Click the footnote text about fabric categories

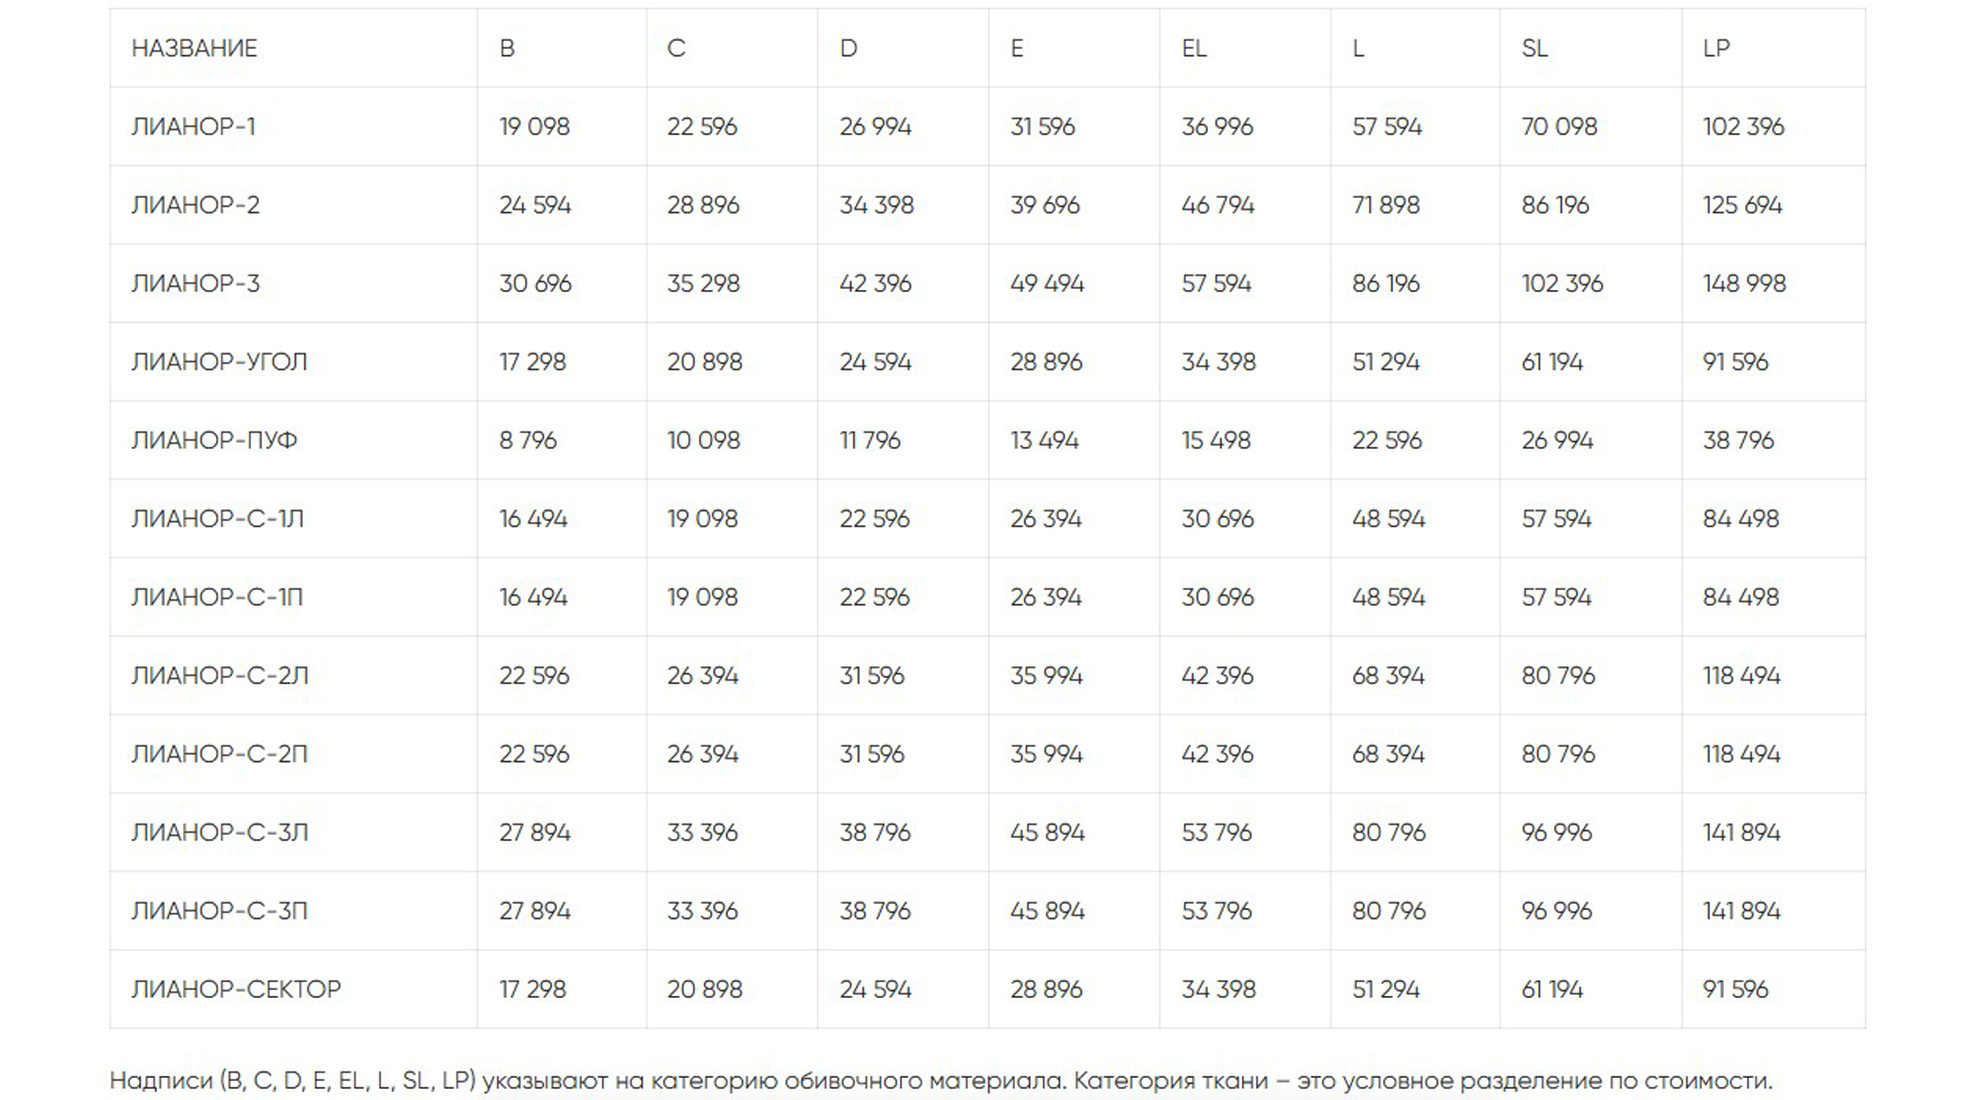point(940,1080)
